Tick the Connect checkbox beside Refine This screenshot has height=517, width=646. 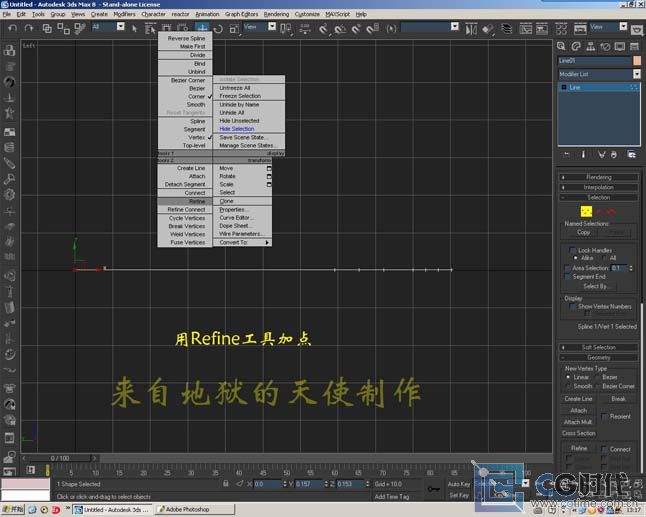tap(604, 449)
